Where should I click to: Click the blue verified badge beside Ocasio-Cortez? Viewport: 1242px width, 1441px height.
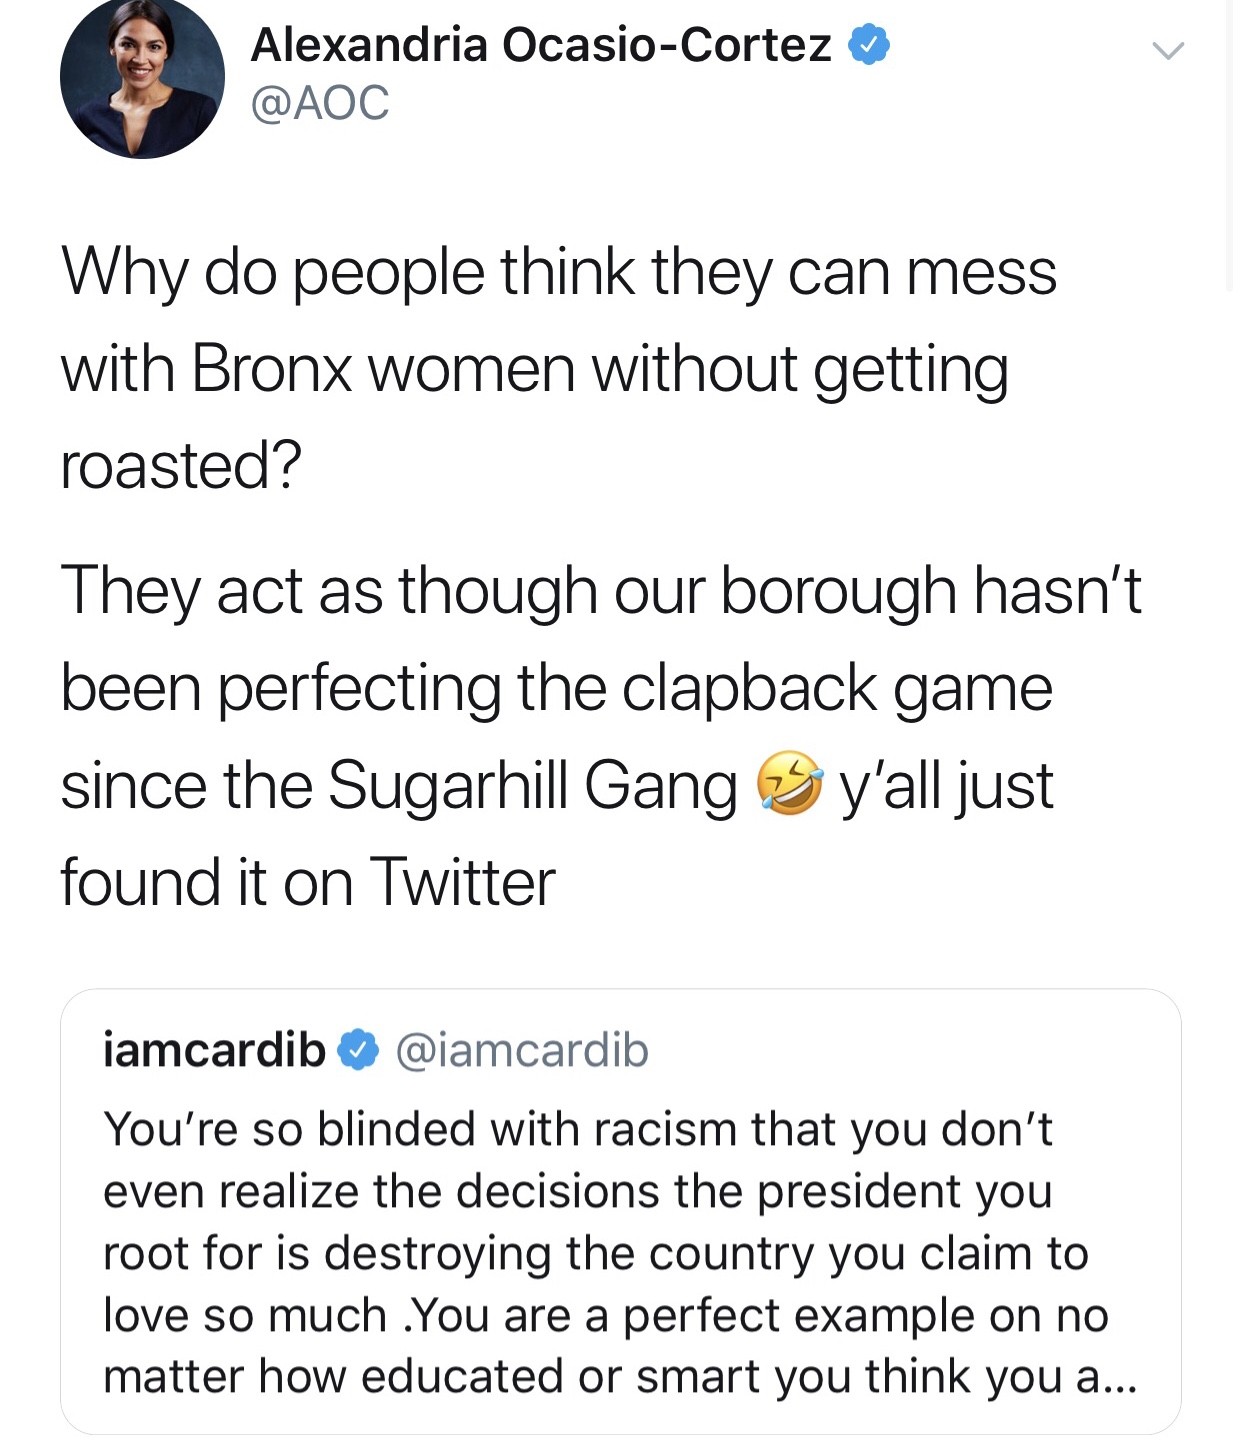click(x=869, y=46)
